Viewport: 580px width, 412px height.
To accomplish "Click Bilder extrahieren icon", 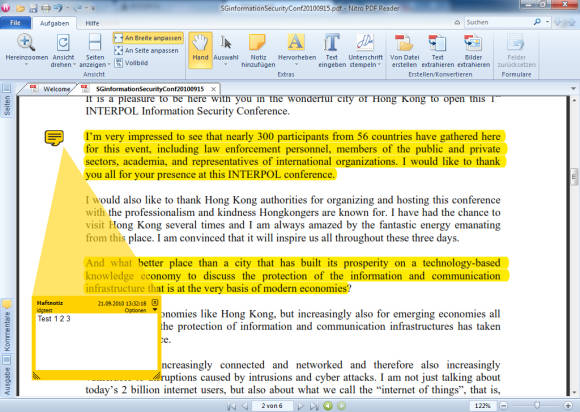I will (x=473, y=43).
